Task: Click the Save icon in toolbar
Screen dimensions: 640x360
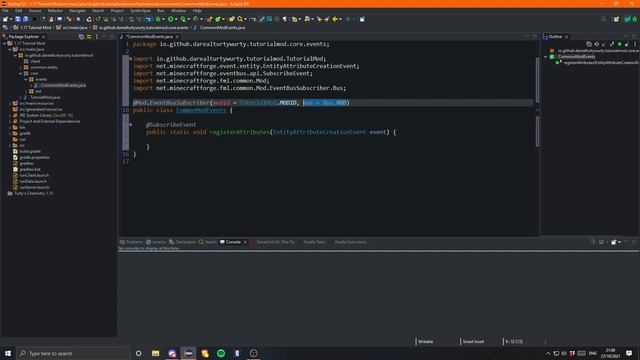Action: click(x=18, y=19)
